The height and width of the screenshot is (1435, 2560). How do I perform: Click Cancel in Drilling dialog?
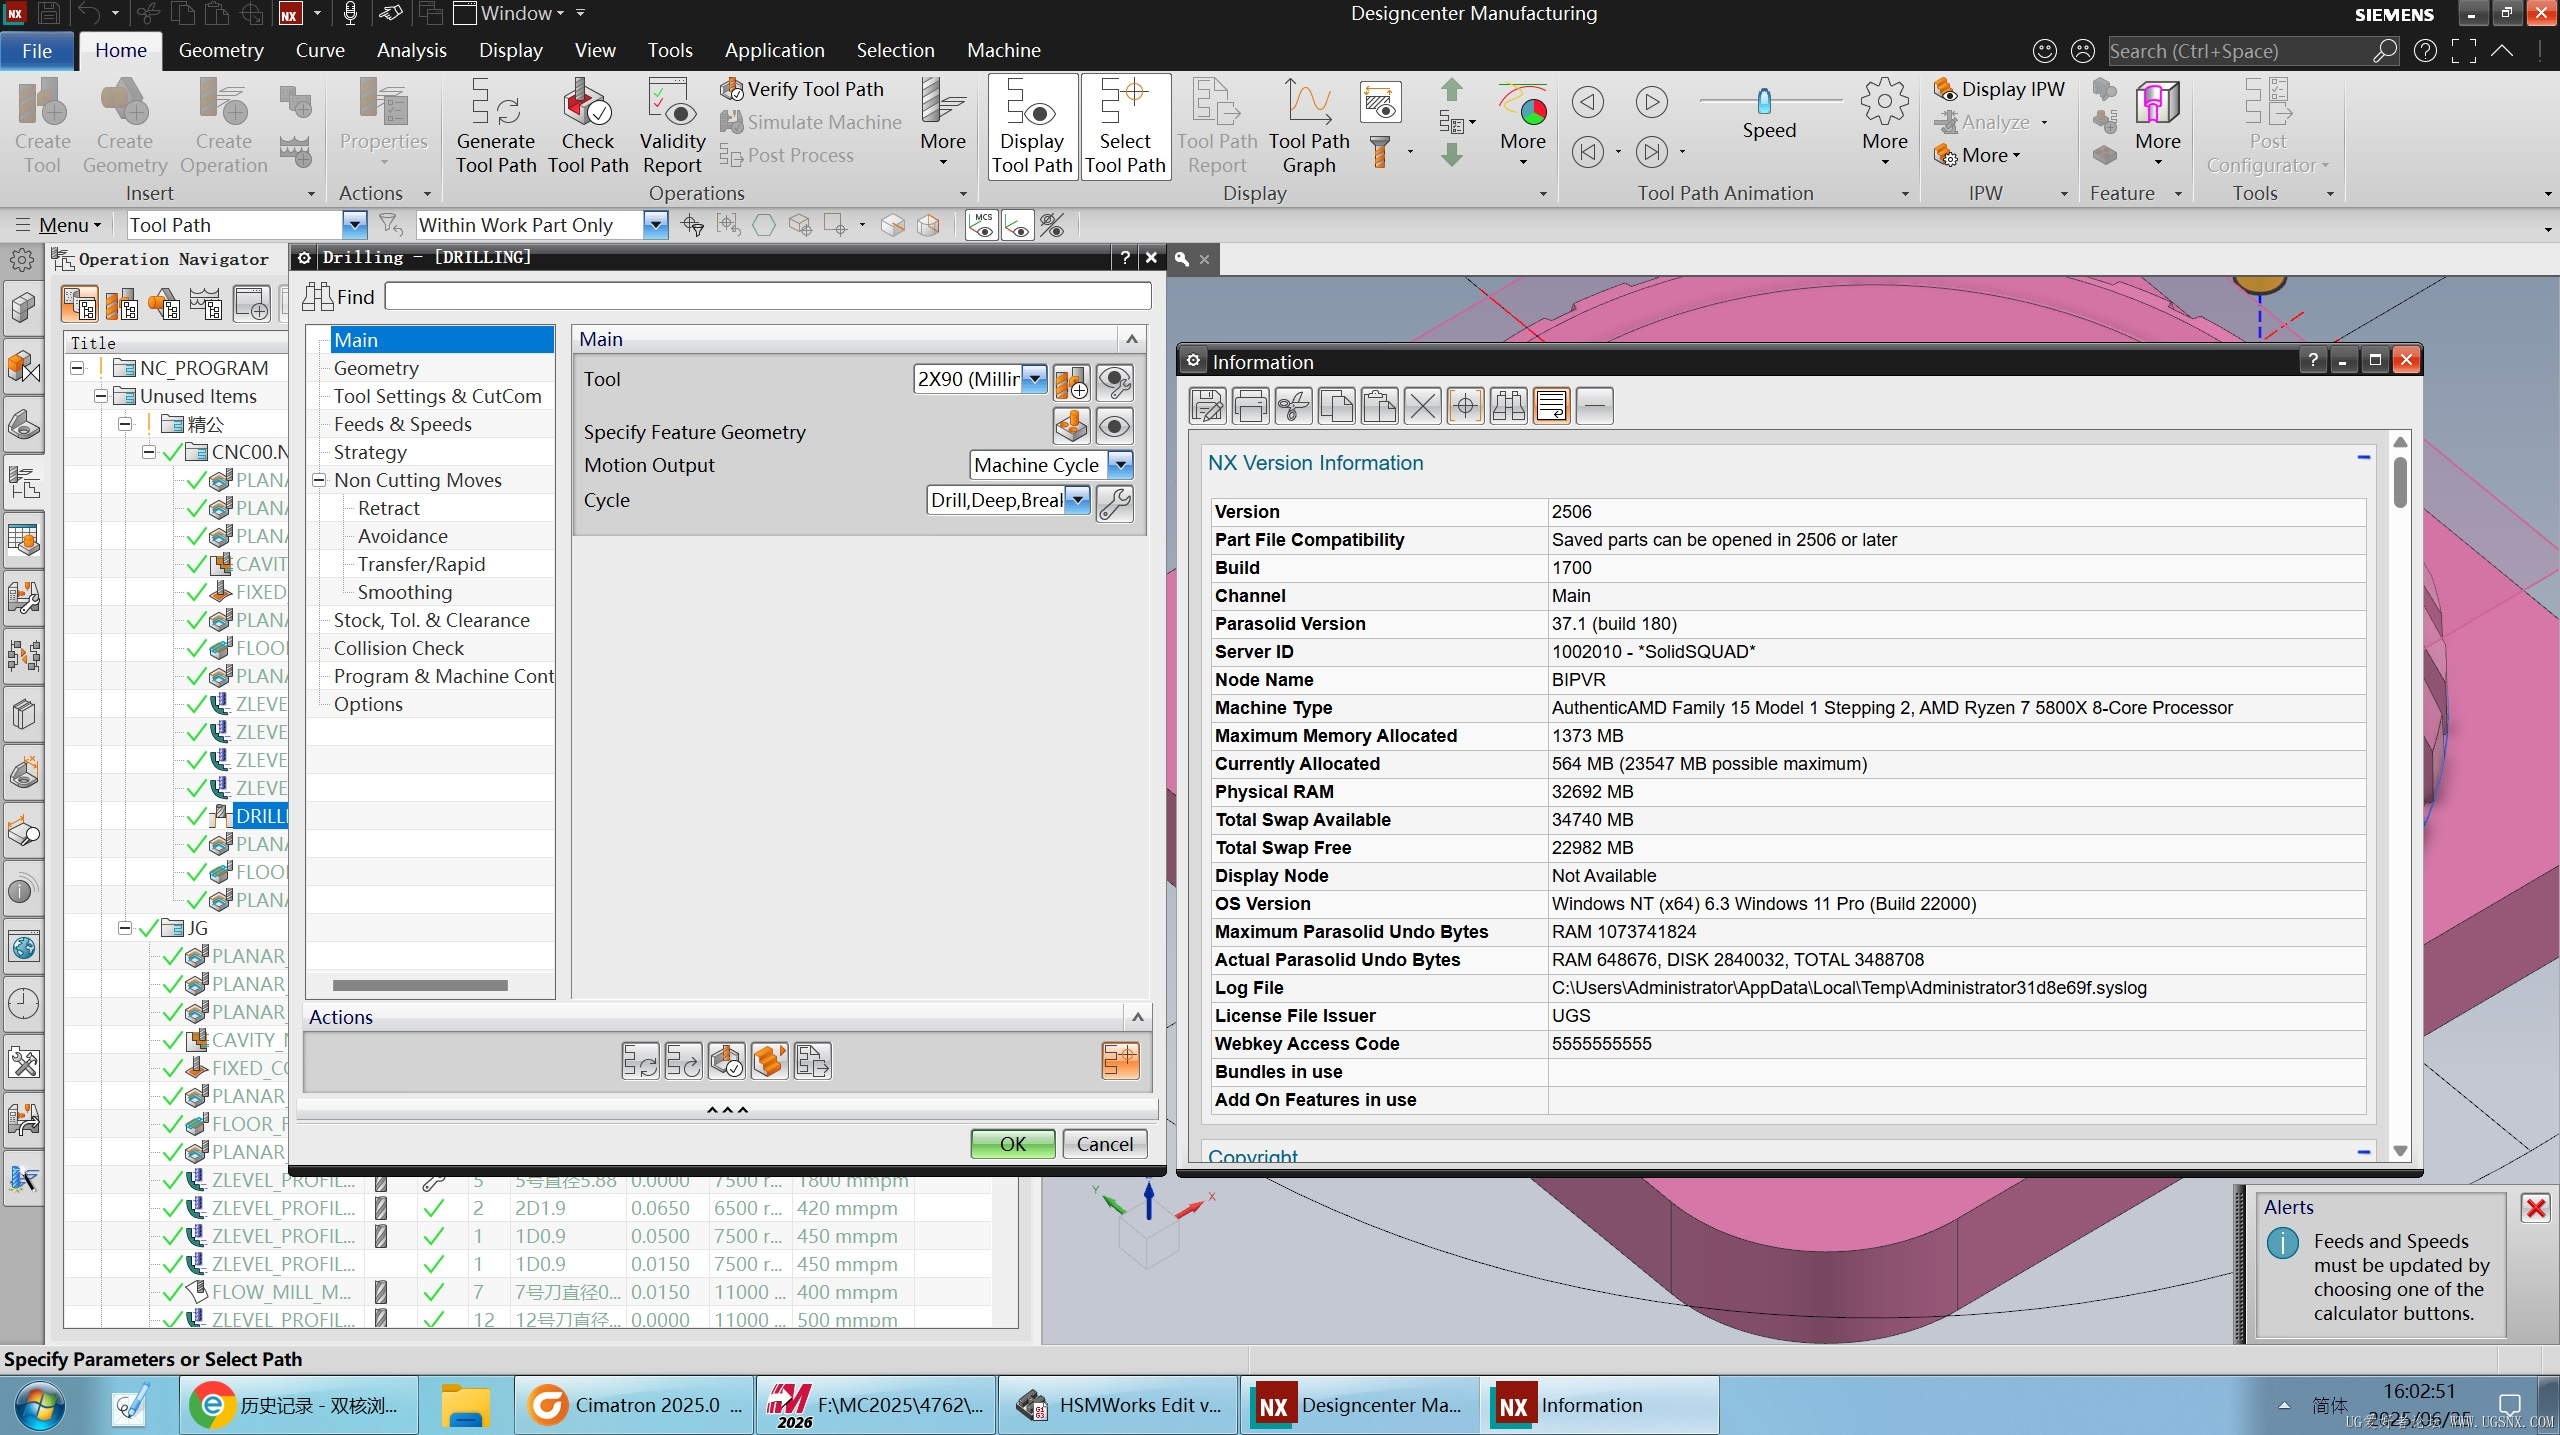[x=1104, y=1144]
